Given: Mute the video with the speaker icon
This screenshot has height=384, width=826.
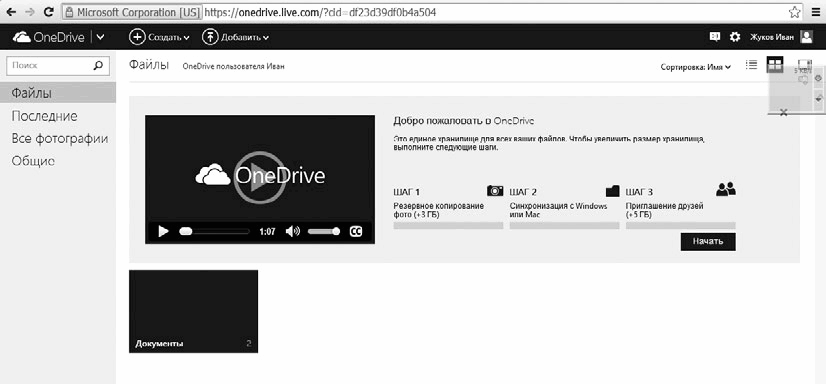Looking at the screenshot, I should point(292,231).
